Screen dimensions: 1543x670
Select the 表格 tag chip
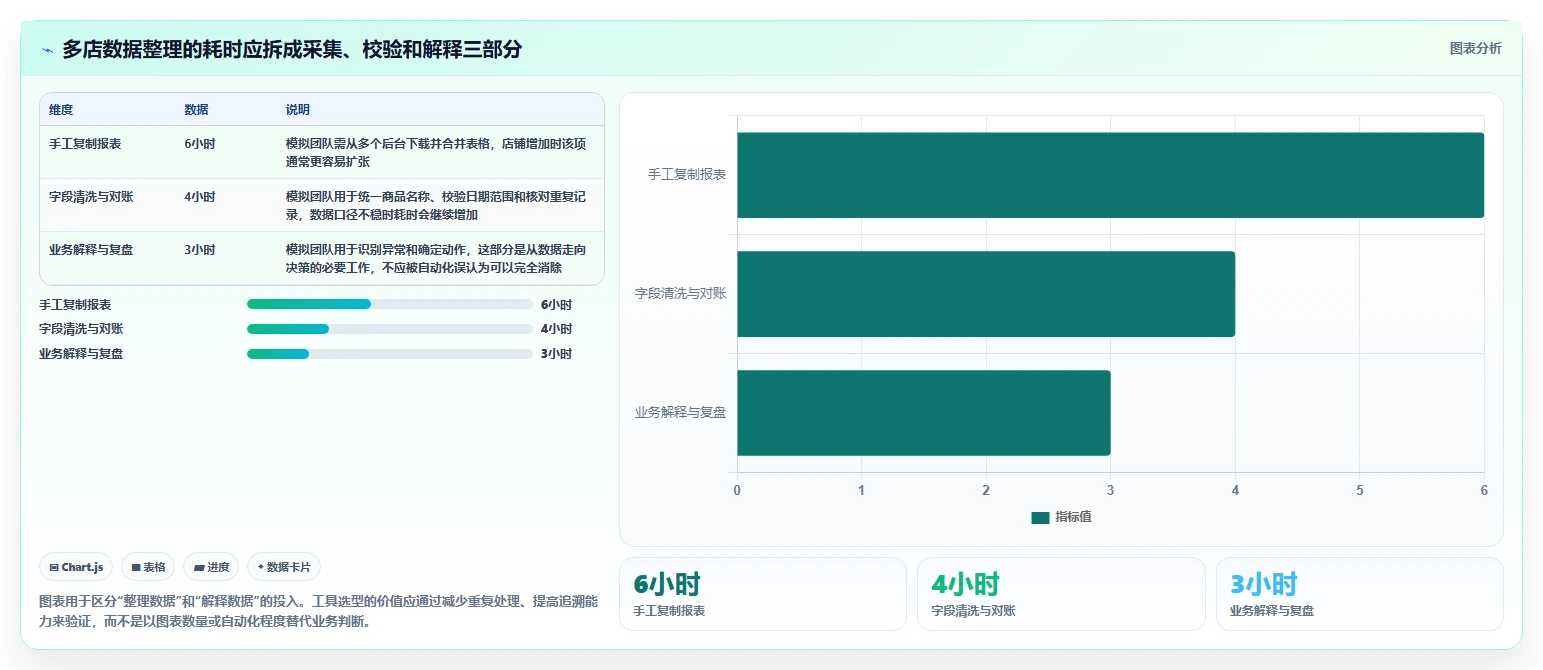(x=148, y=567)
